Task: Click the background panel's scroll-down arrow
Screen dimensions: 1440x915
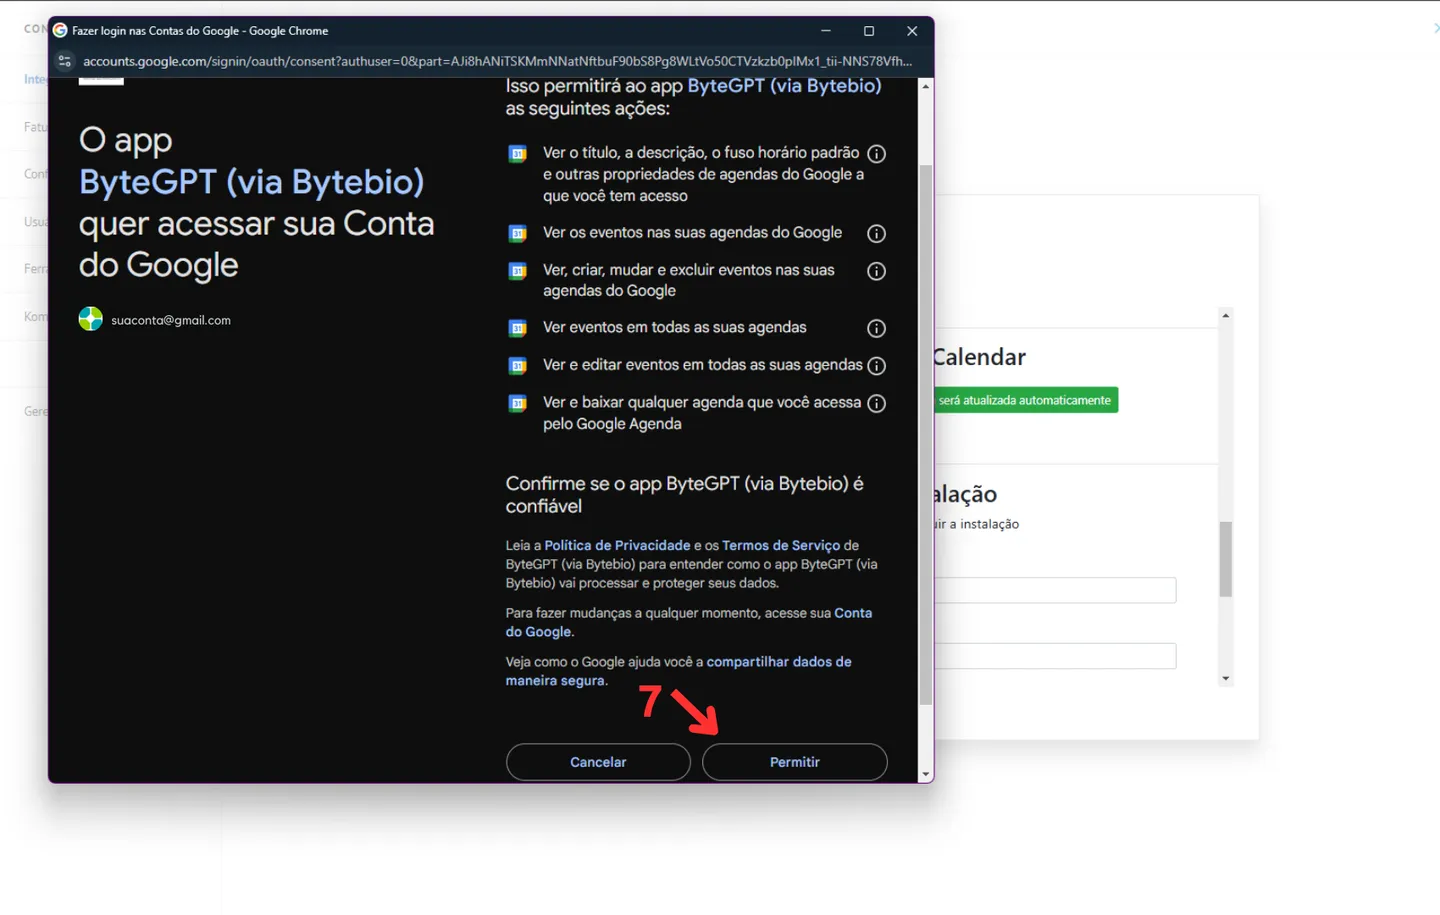Action: coord(1225,679)
